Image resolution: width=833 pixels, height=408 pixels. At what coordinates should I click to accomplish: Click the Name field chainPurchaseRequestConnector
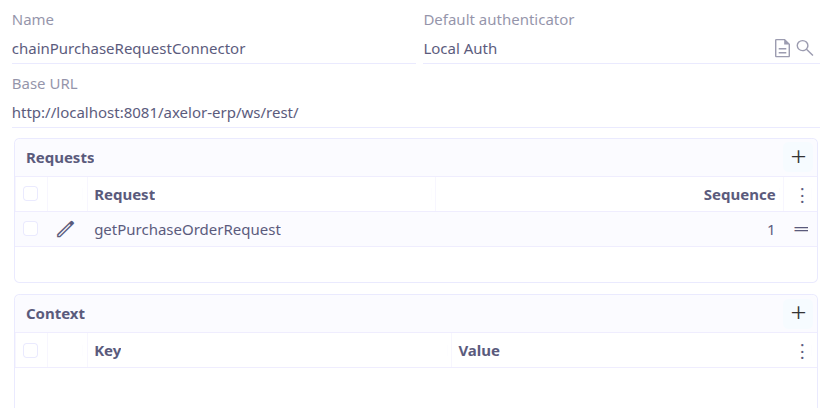[212, 49]
